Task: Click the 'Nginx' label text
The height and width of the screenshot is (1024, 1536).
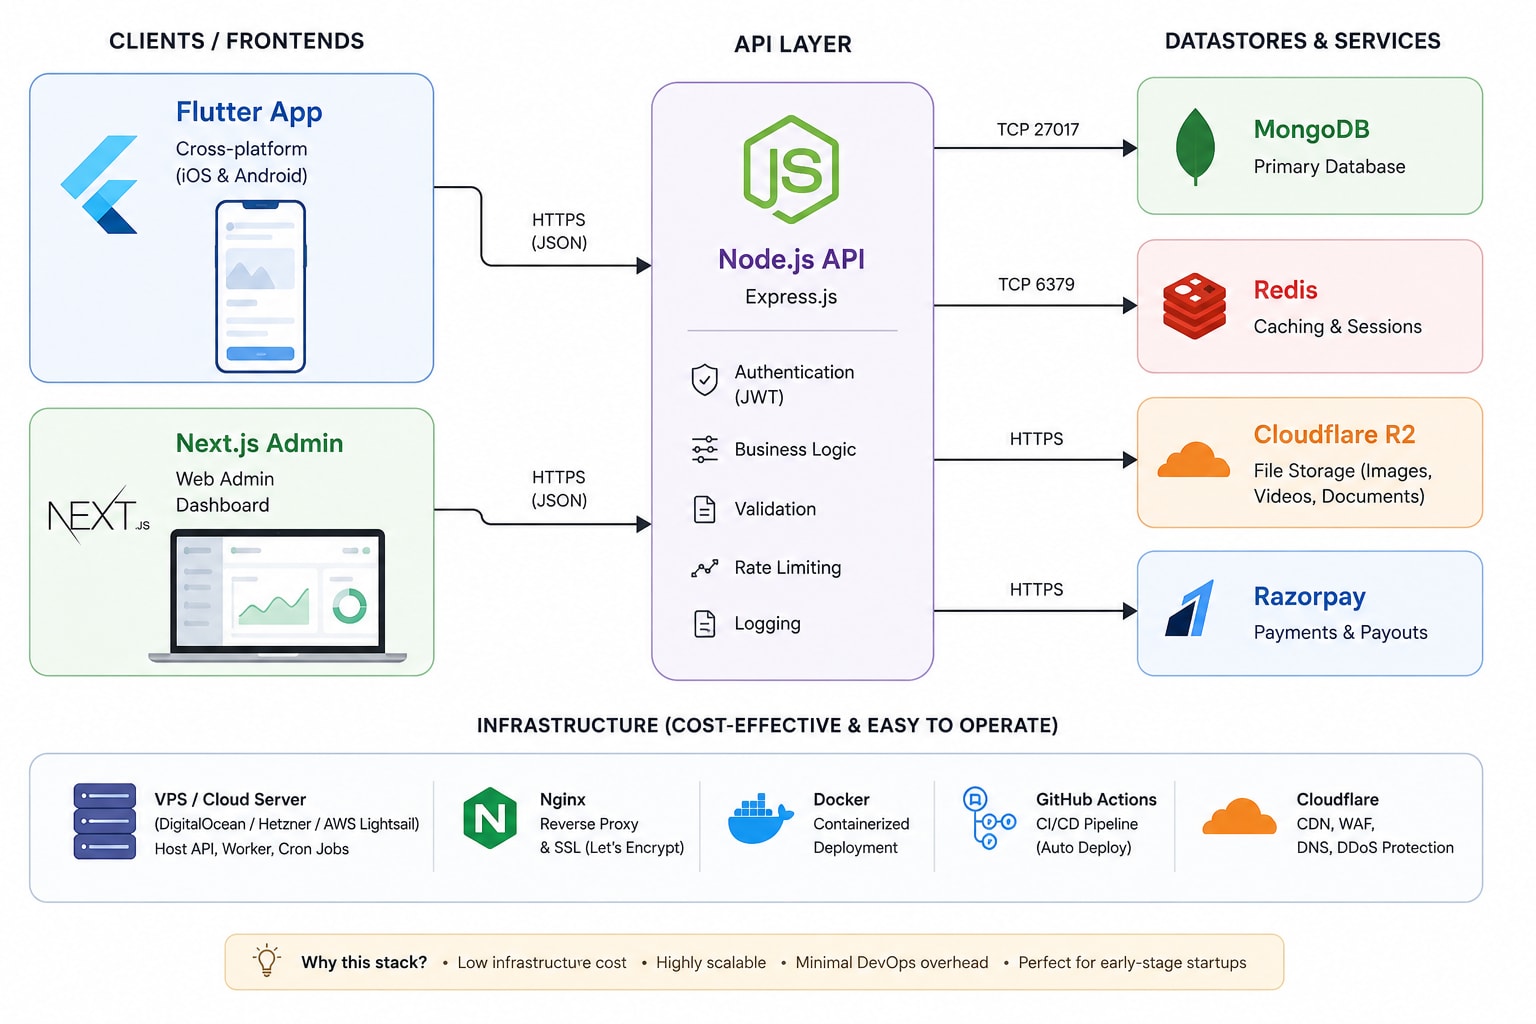Action: tap(562, 800)
